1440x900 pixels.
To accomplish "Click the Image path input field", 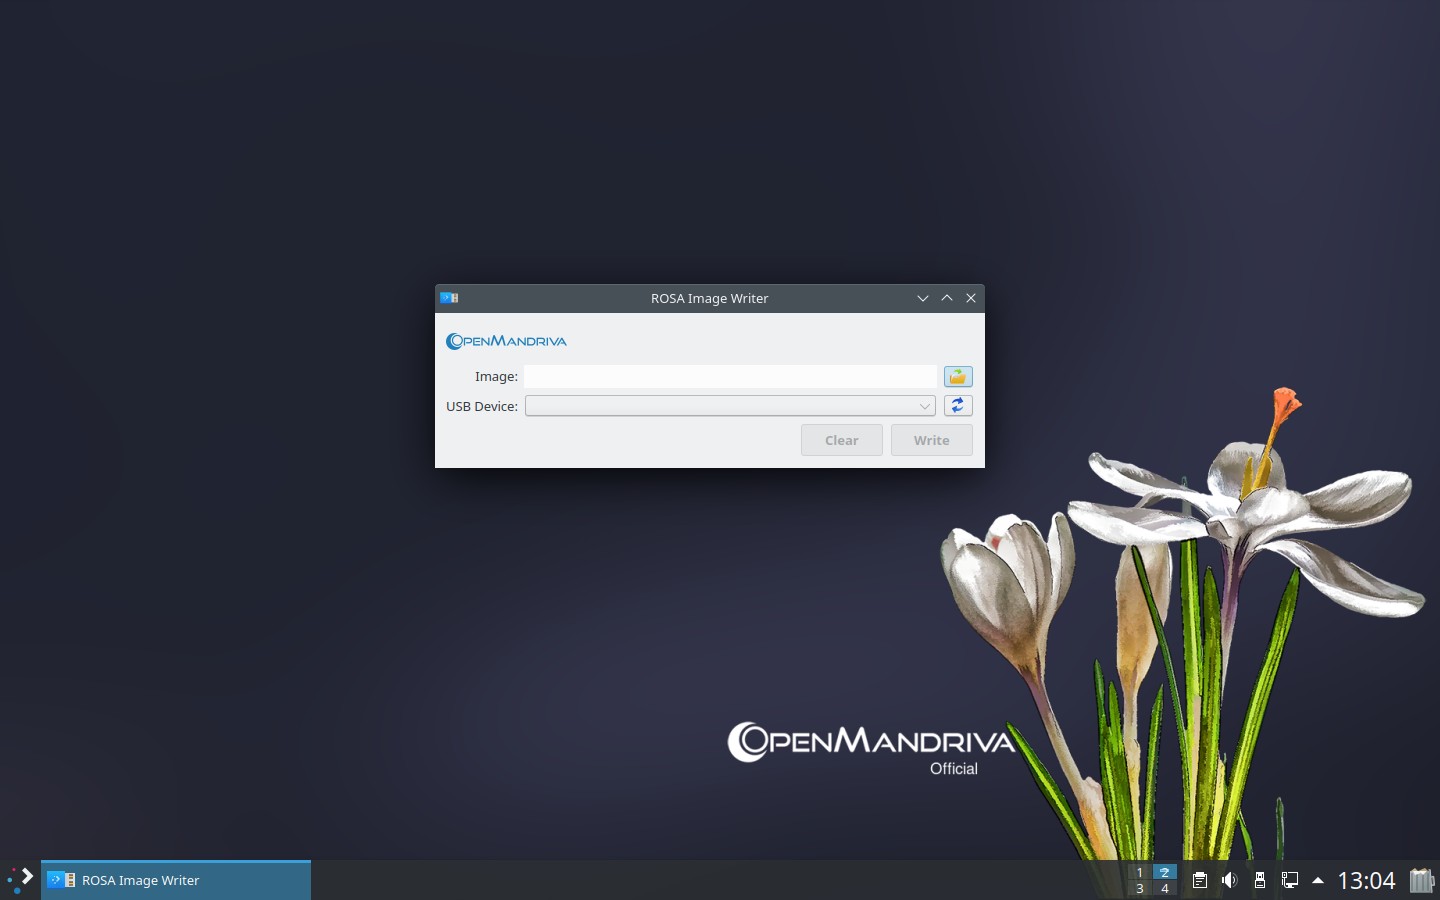I will [x=730, y=377].
